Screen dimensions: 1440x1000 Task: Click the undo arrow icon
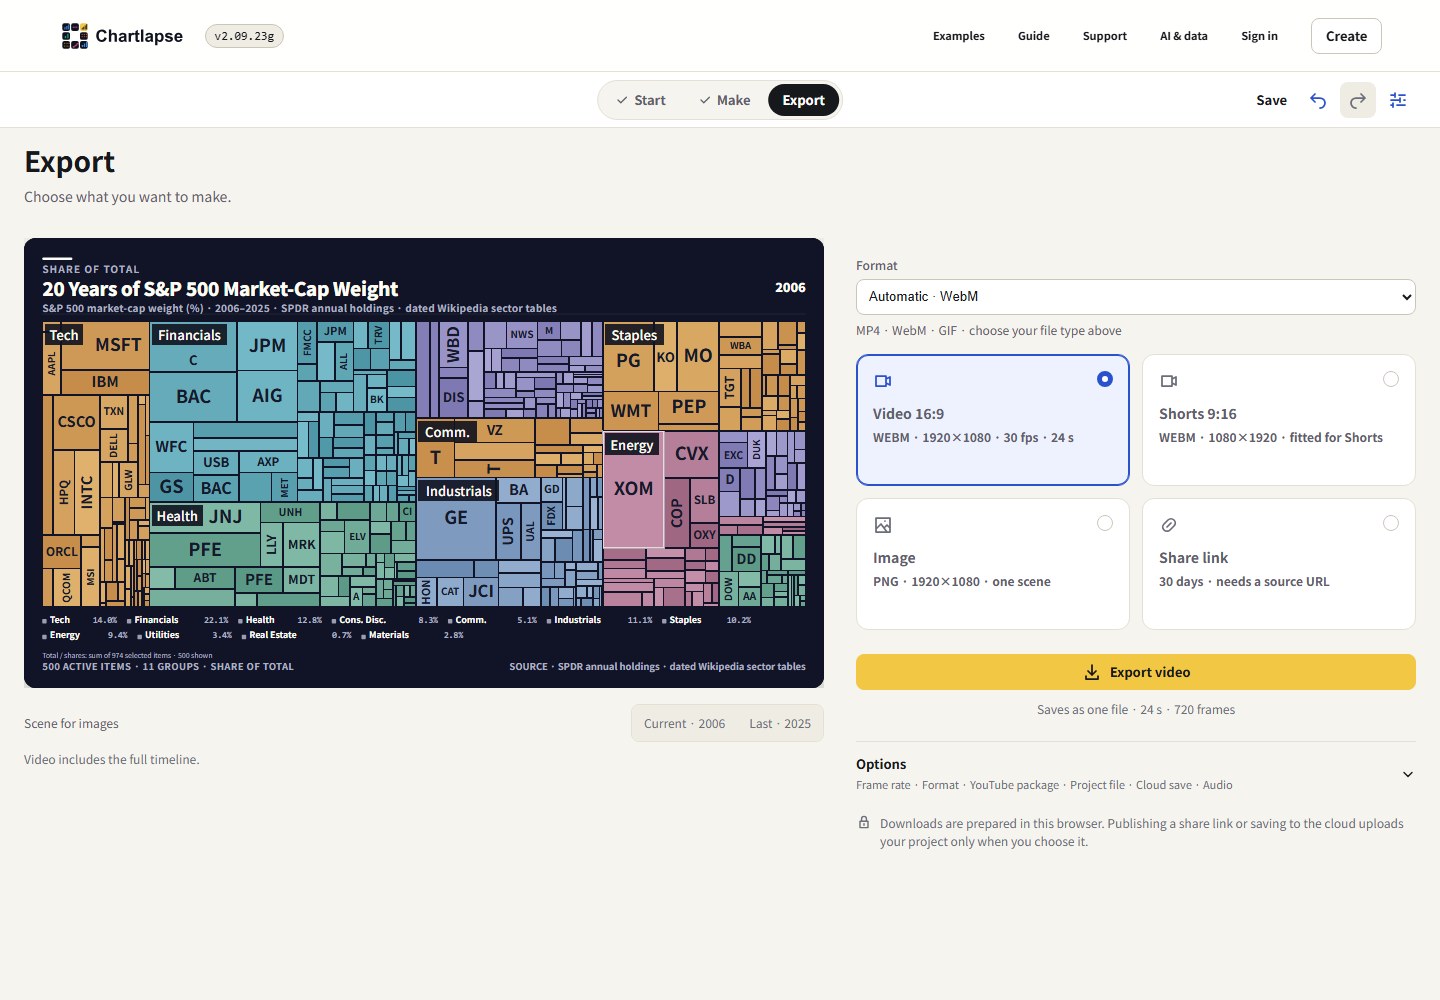point(1318,100)
